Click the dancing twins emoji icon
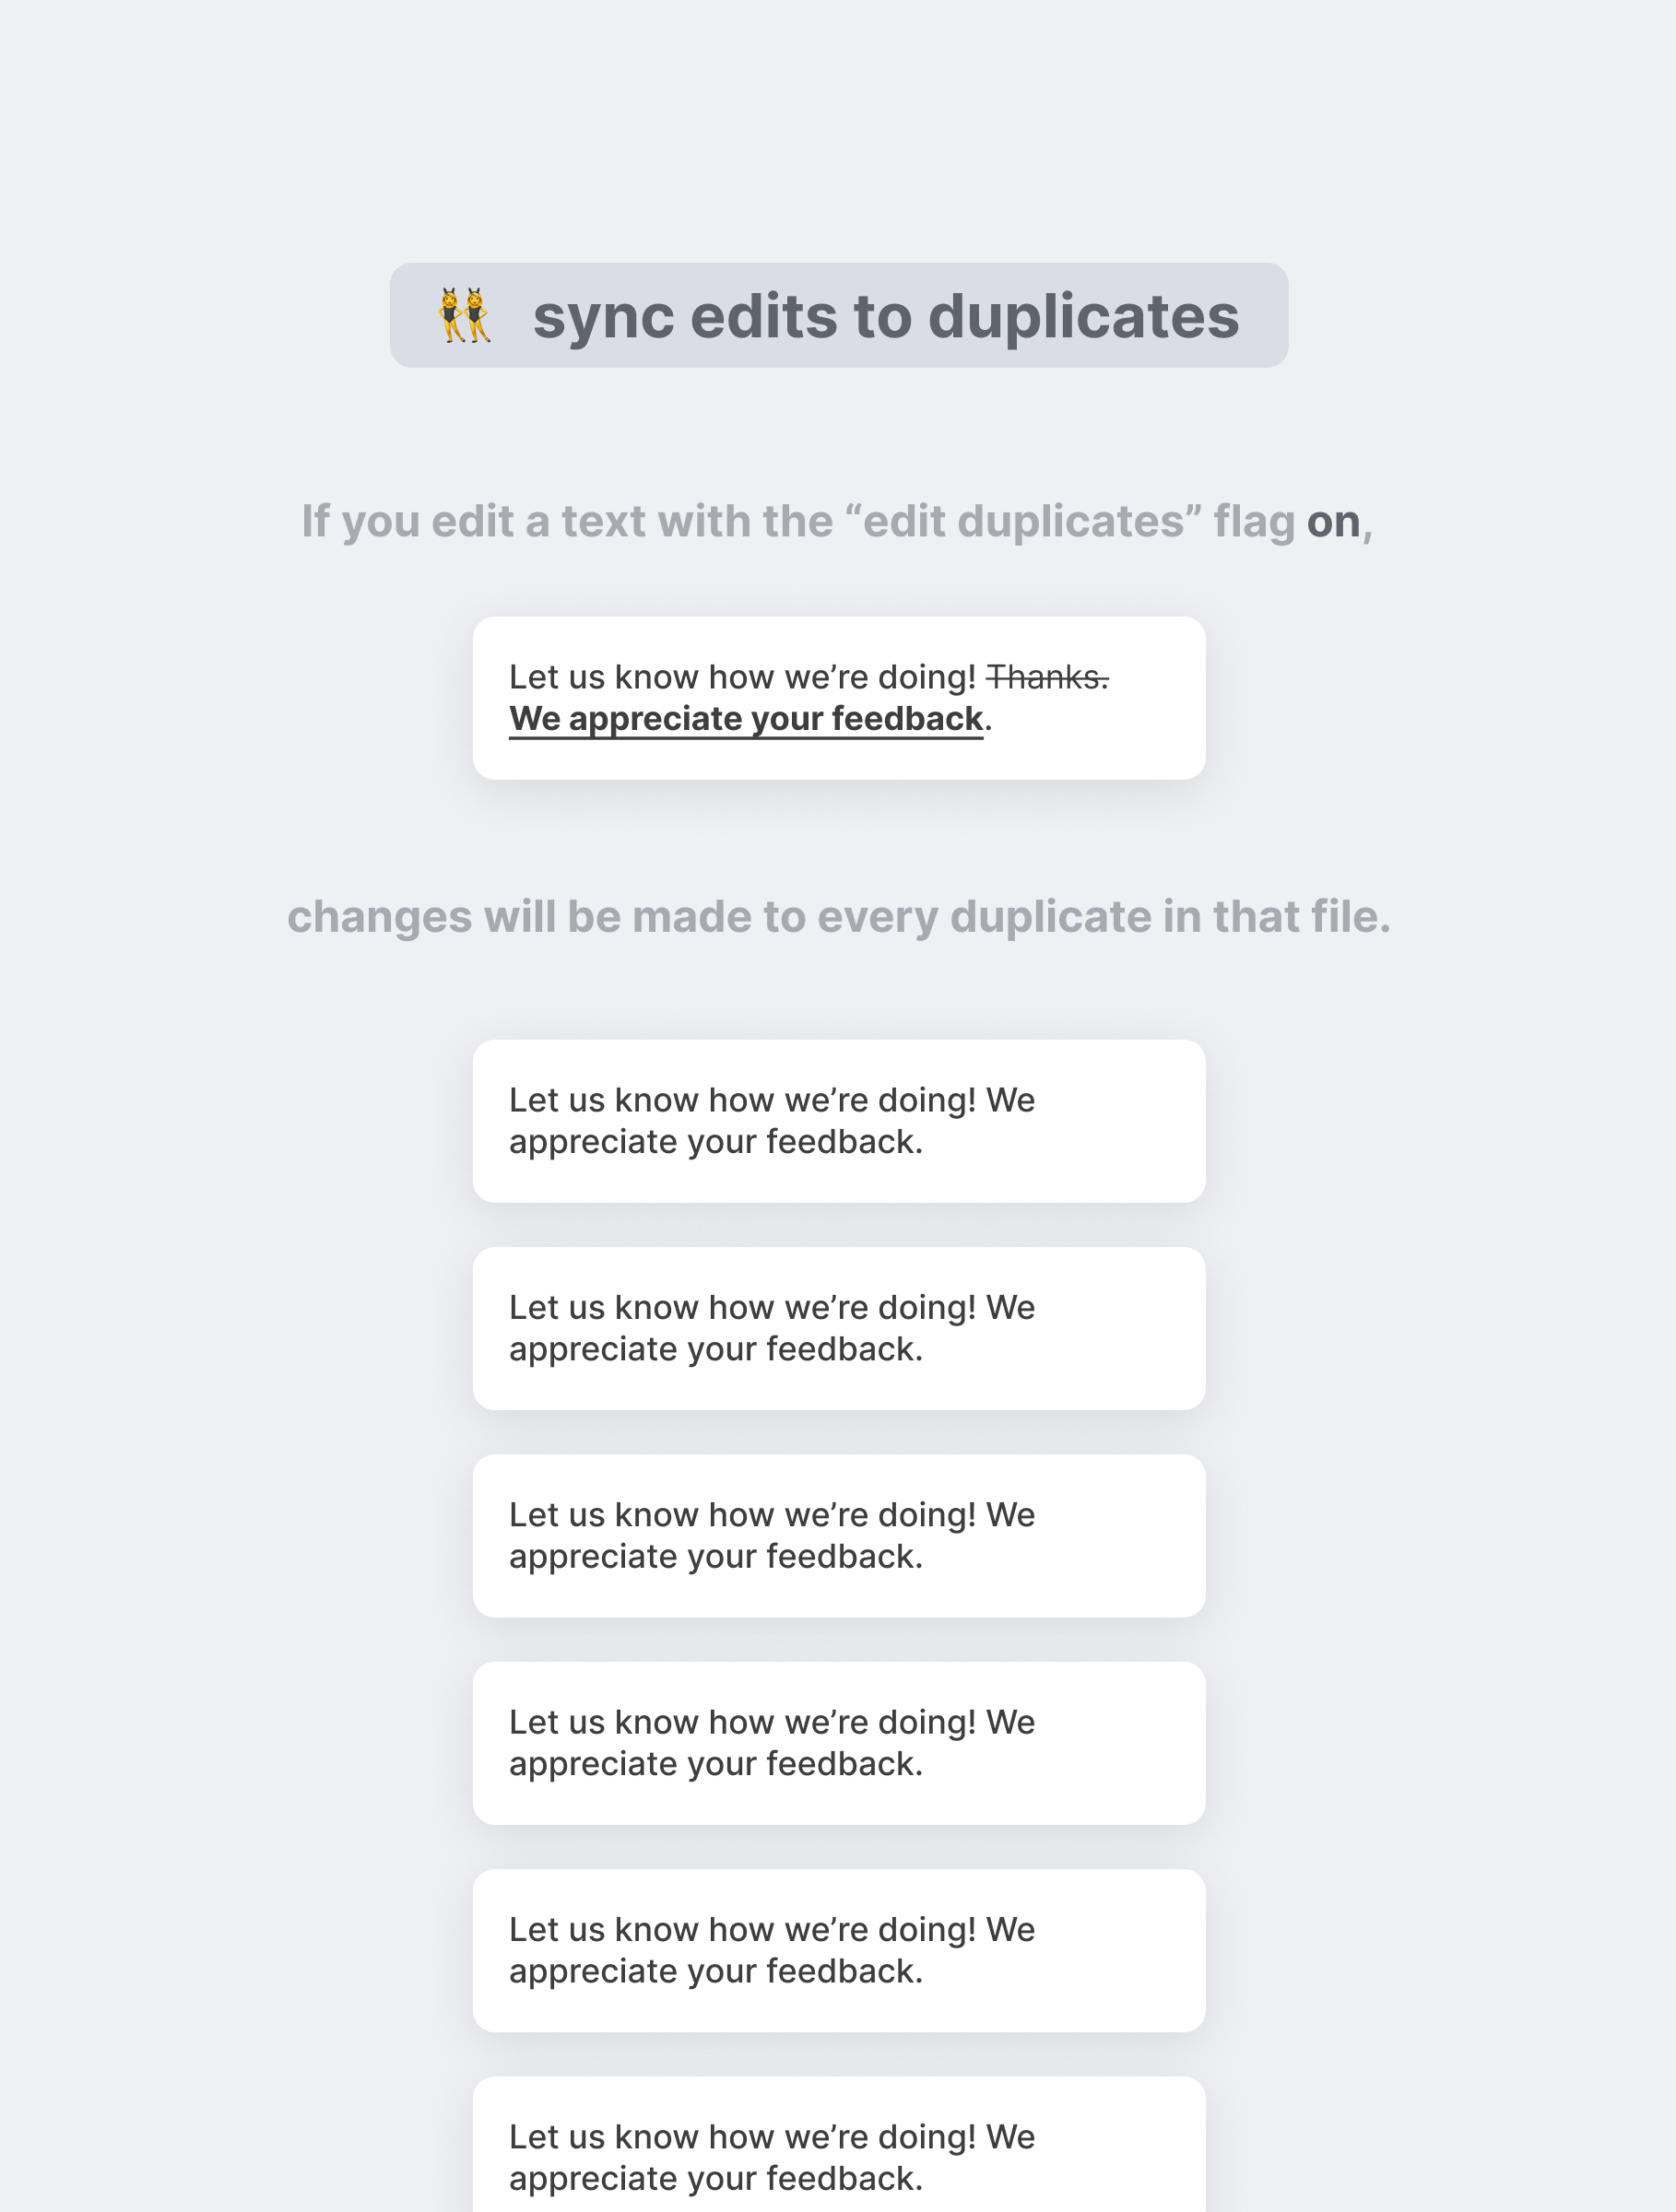 (465, 315)
